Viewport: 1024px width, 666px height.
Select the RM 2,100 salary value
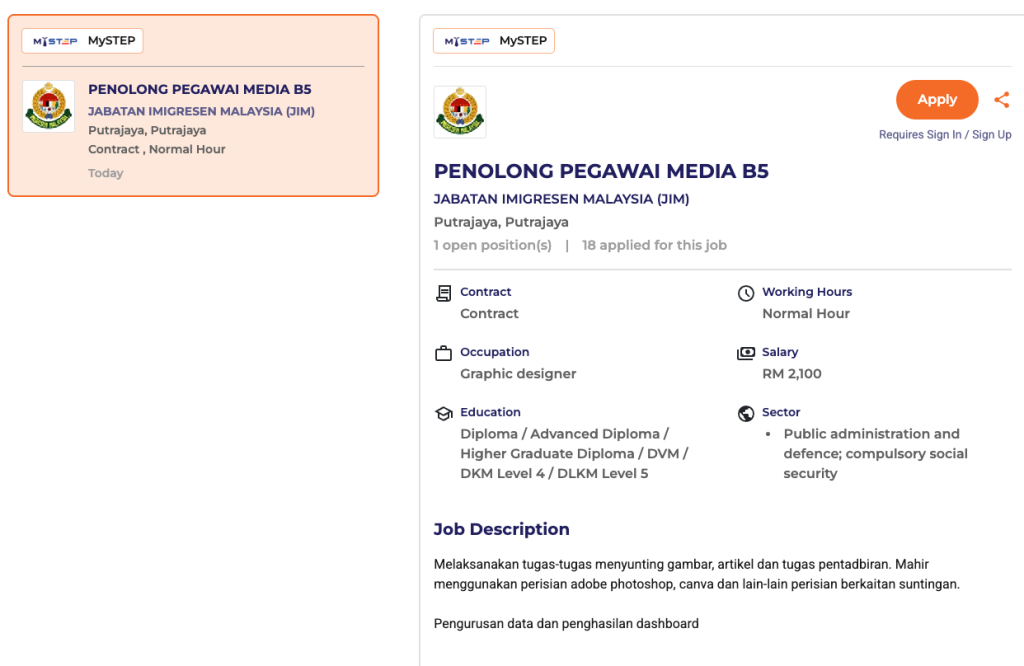tap(791, 374)
